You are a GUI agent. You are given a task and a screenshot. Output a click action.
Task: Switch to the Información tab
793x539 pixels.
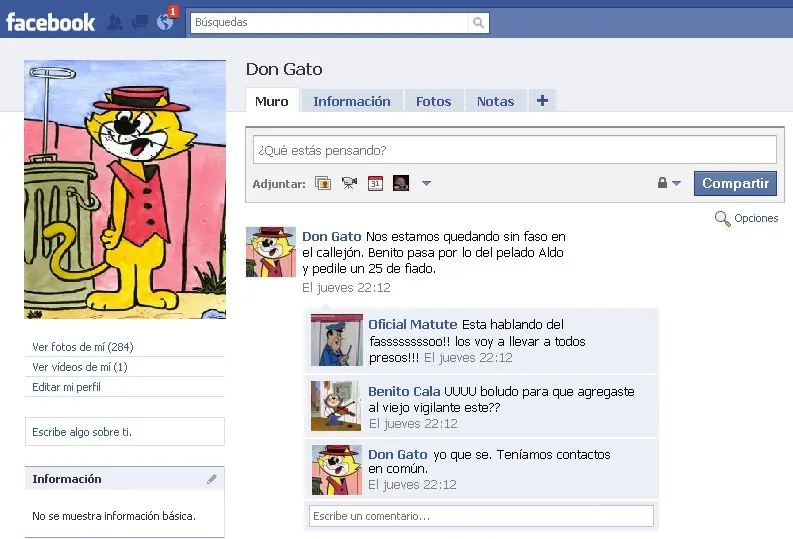[x=351, y=101]
